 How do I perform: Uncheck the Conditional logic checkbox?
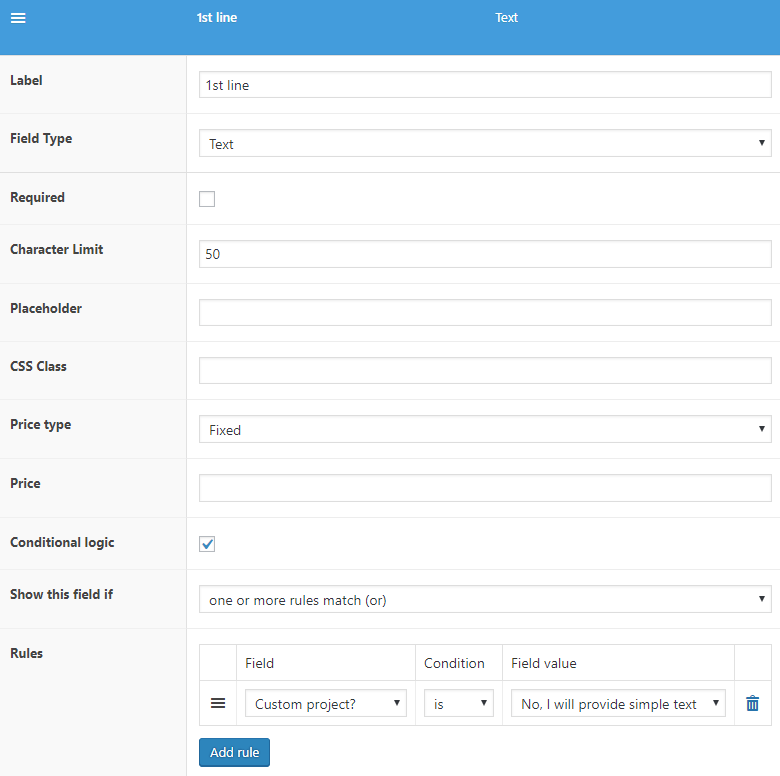207,544
